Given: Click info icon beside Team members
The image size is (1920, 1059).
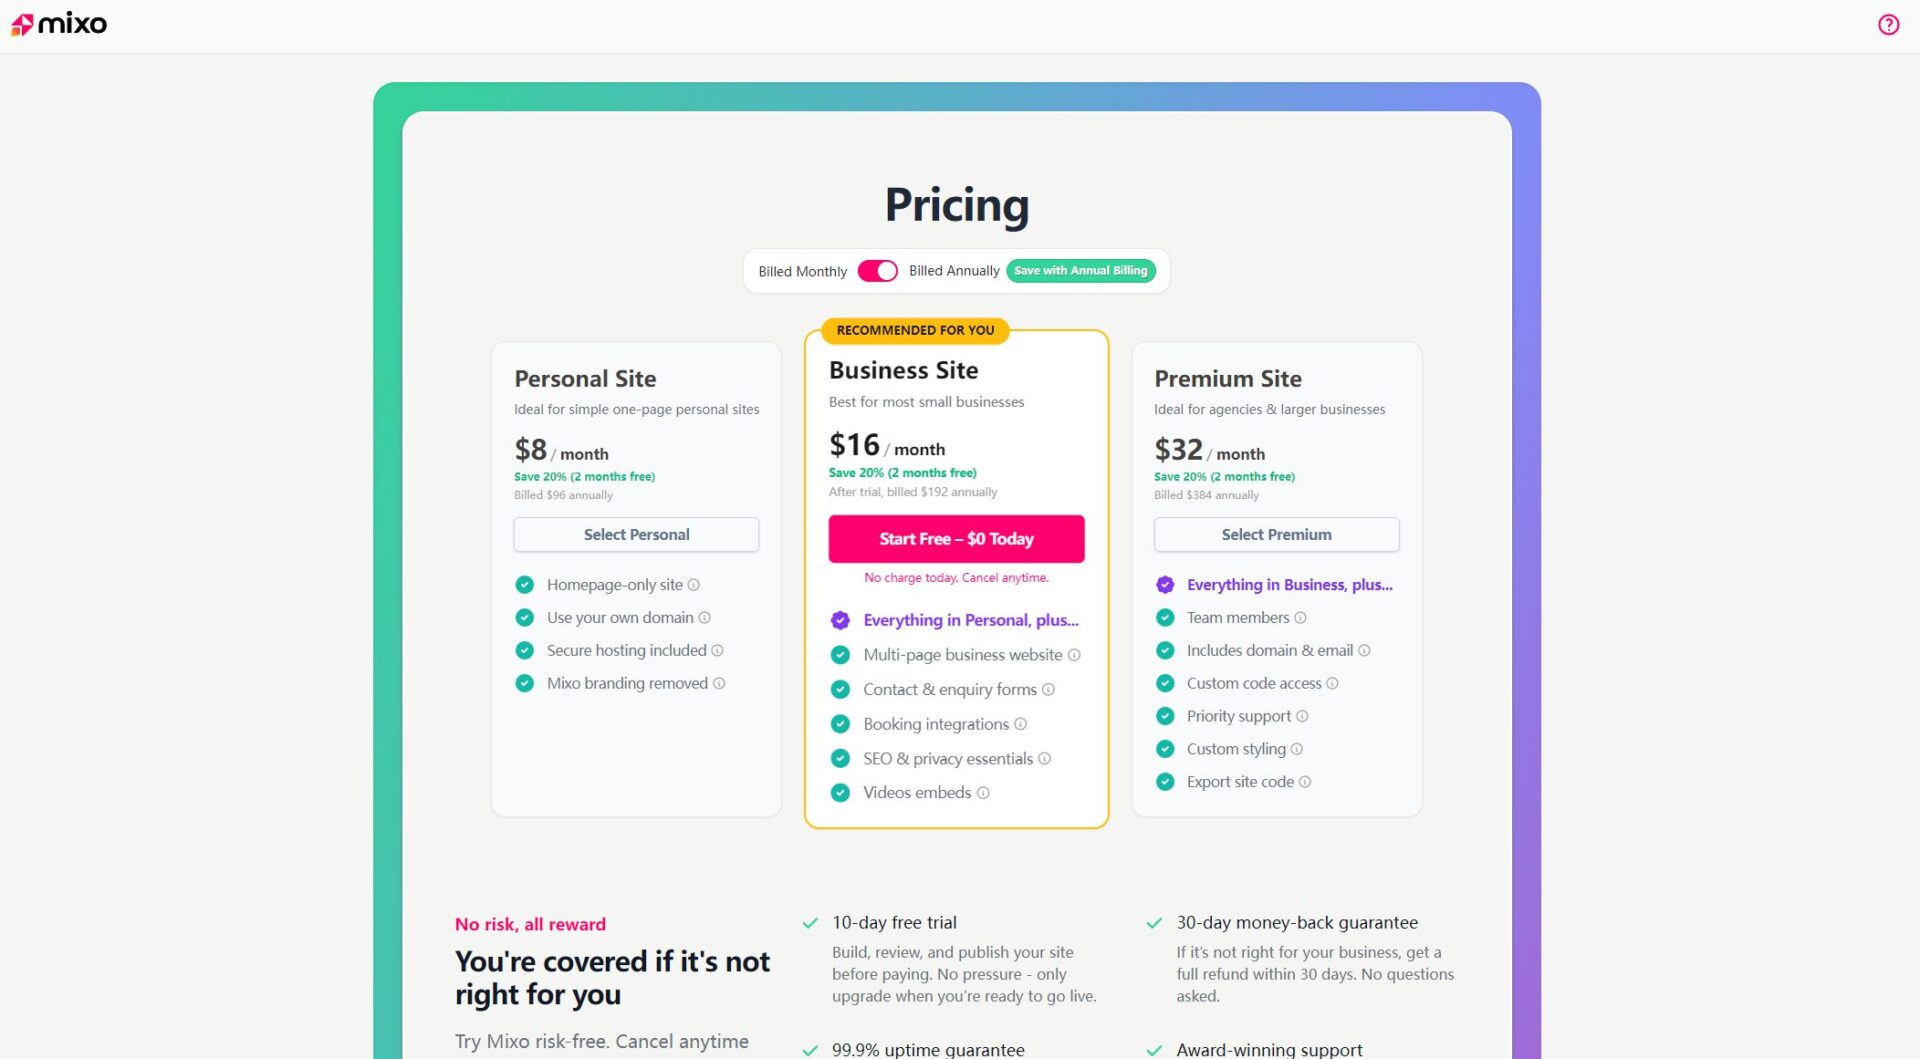Looking at the screenshot, I should (1301, 618).
